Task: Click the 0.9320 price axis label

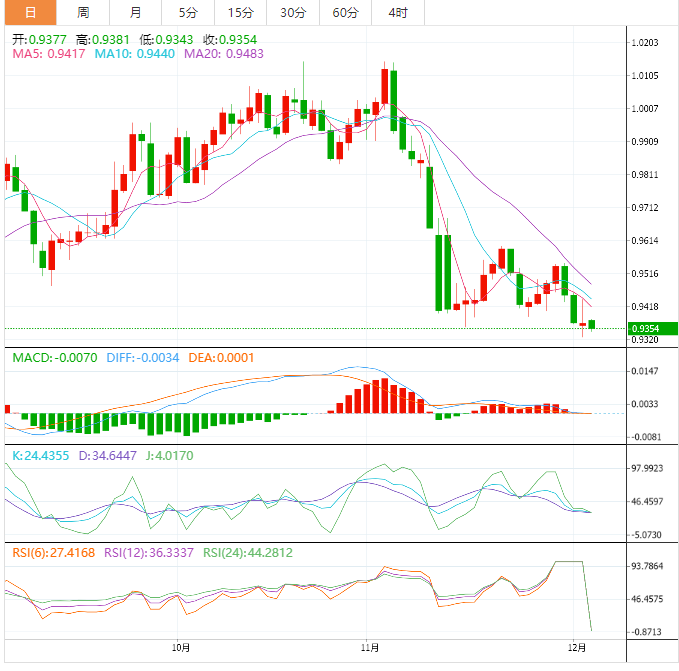Action: pyautogui.click(x=645, y=340)
